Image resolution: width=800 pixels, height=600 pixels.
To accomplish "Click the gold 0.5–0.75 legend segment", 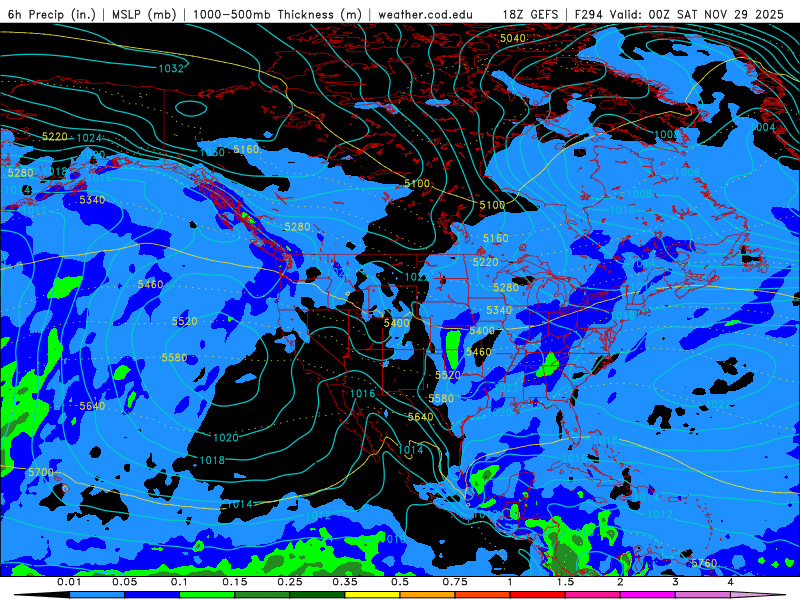I will (x=428, y=595).
